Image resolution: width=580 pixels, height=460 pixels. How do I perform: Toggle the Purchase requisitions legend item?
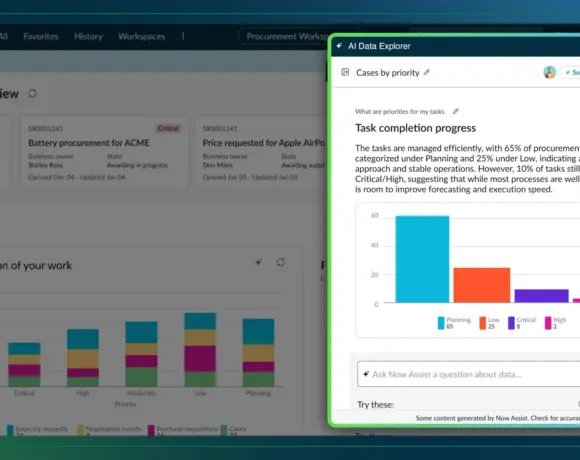[x=183, y=429]
